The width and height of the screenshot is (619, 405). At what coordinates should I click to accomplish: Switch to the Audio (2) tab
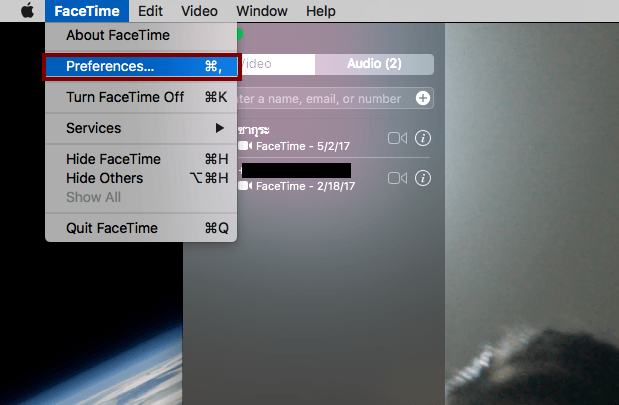pyautogui.click(x=374, y=64)
